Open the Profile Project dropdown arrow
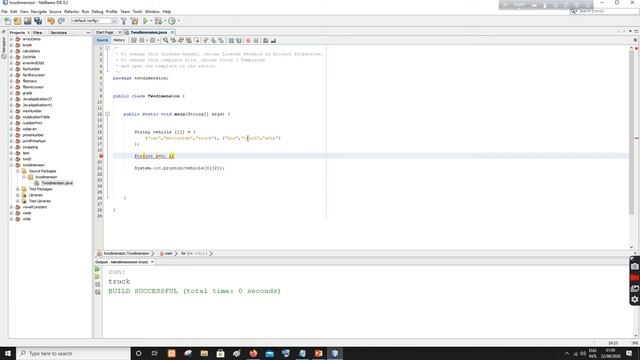This screenshot has height=360, width=640. (178, 21)
